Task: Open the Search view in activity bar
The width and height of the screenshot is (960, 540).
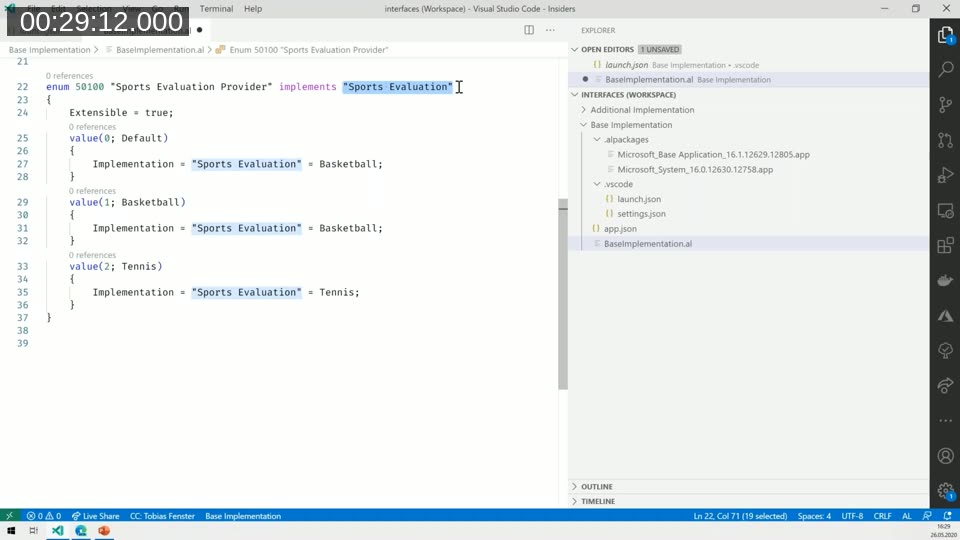Action: click(x=945, y=69)
